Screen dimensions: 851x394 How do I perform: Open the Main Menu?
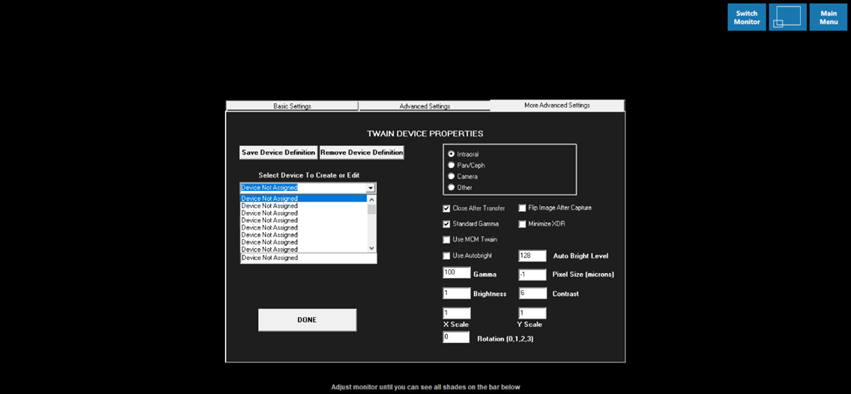[828, 17]
